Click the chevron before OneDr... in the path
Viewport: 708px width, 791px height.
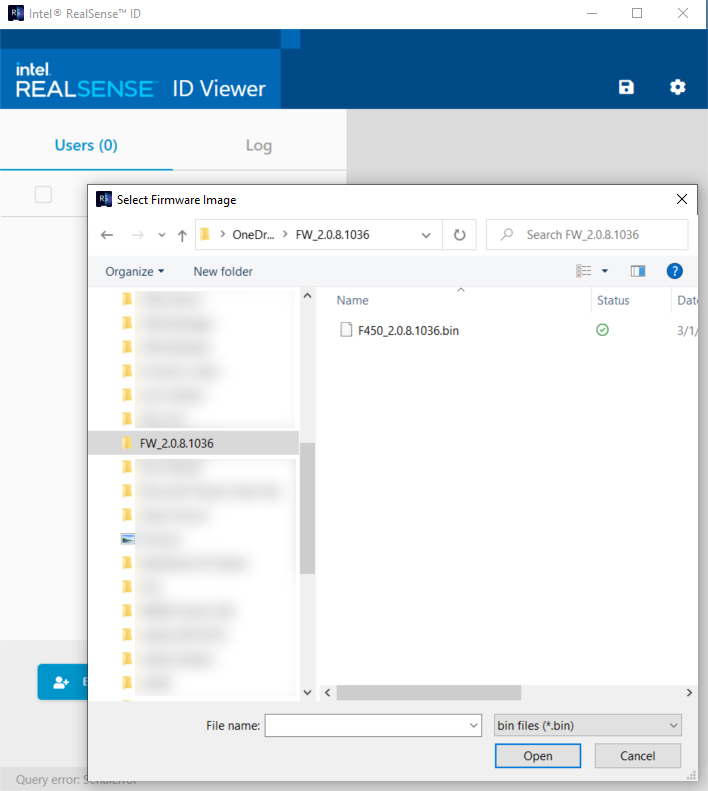click(223, 234)
